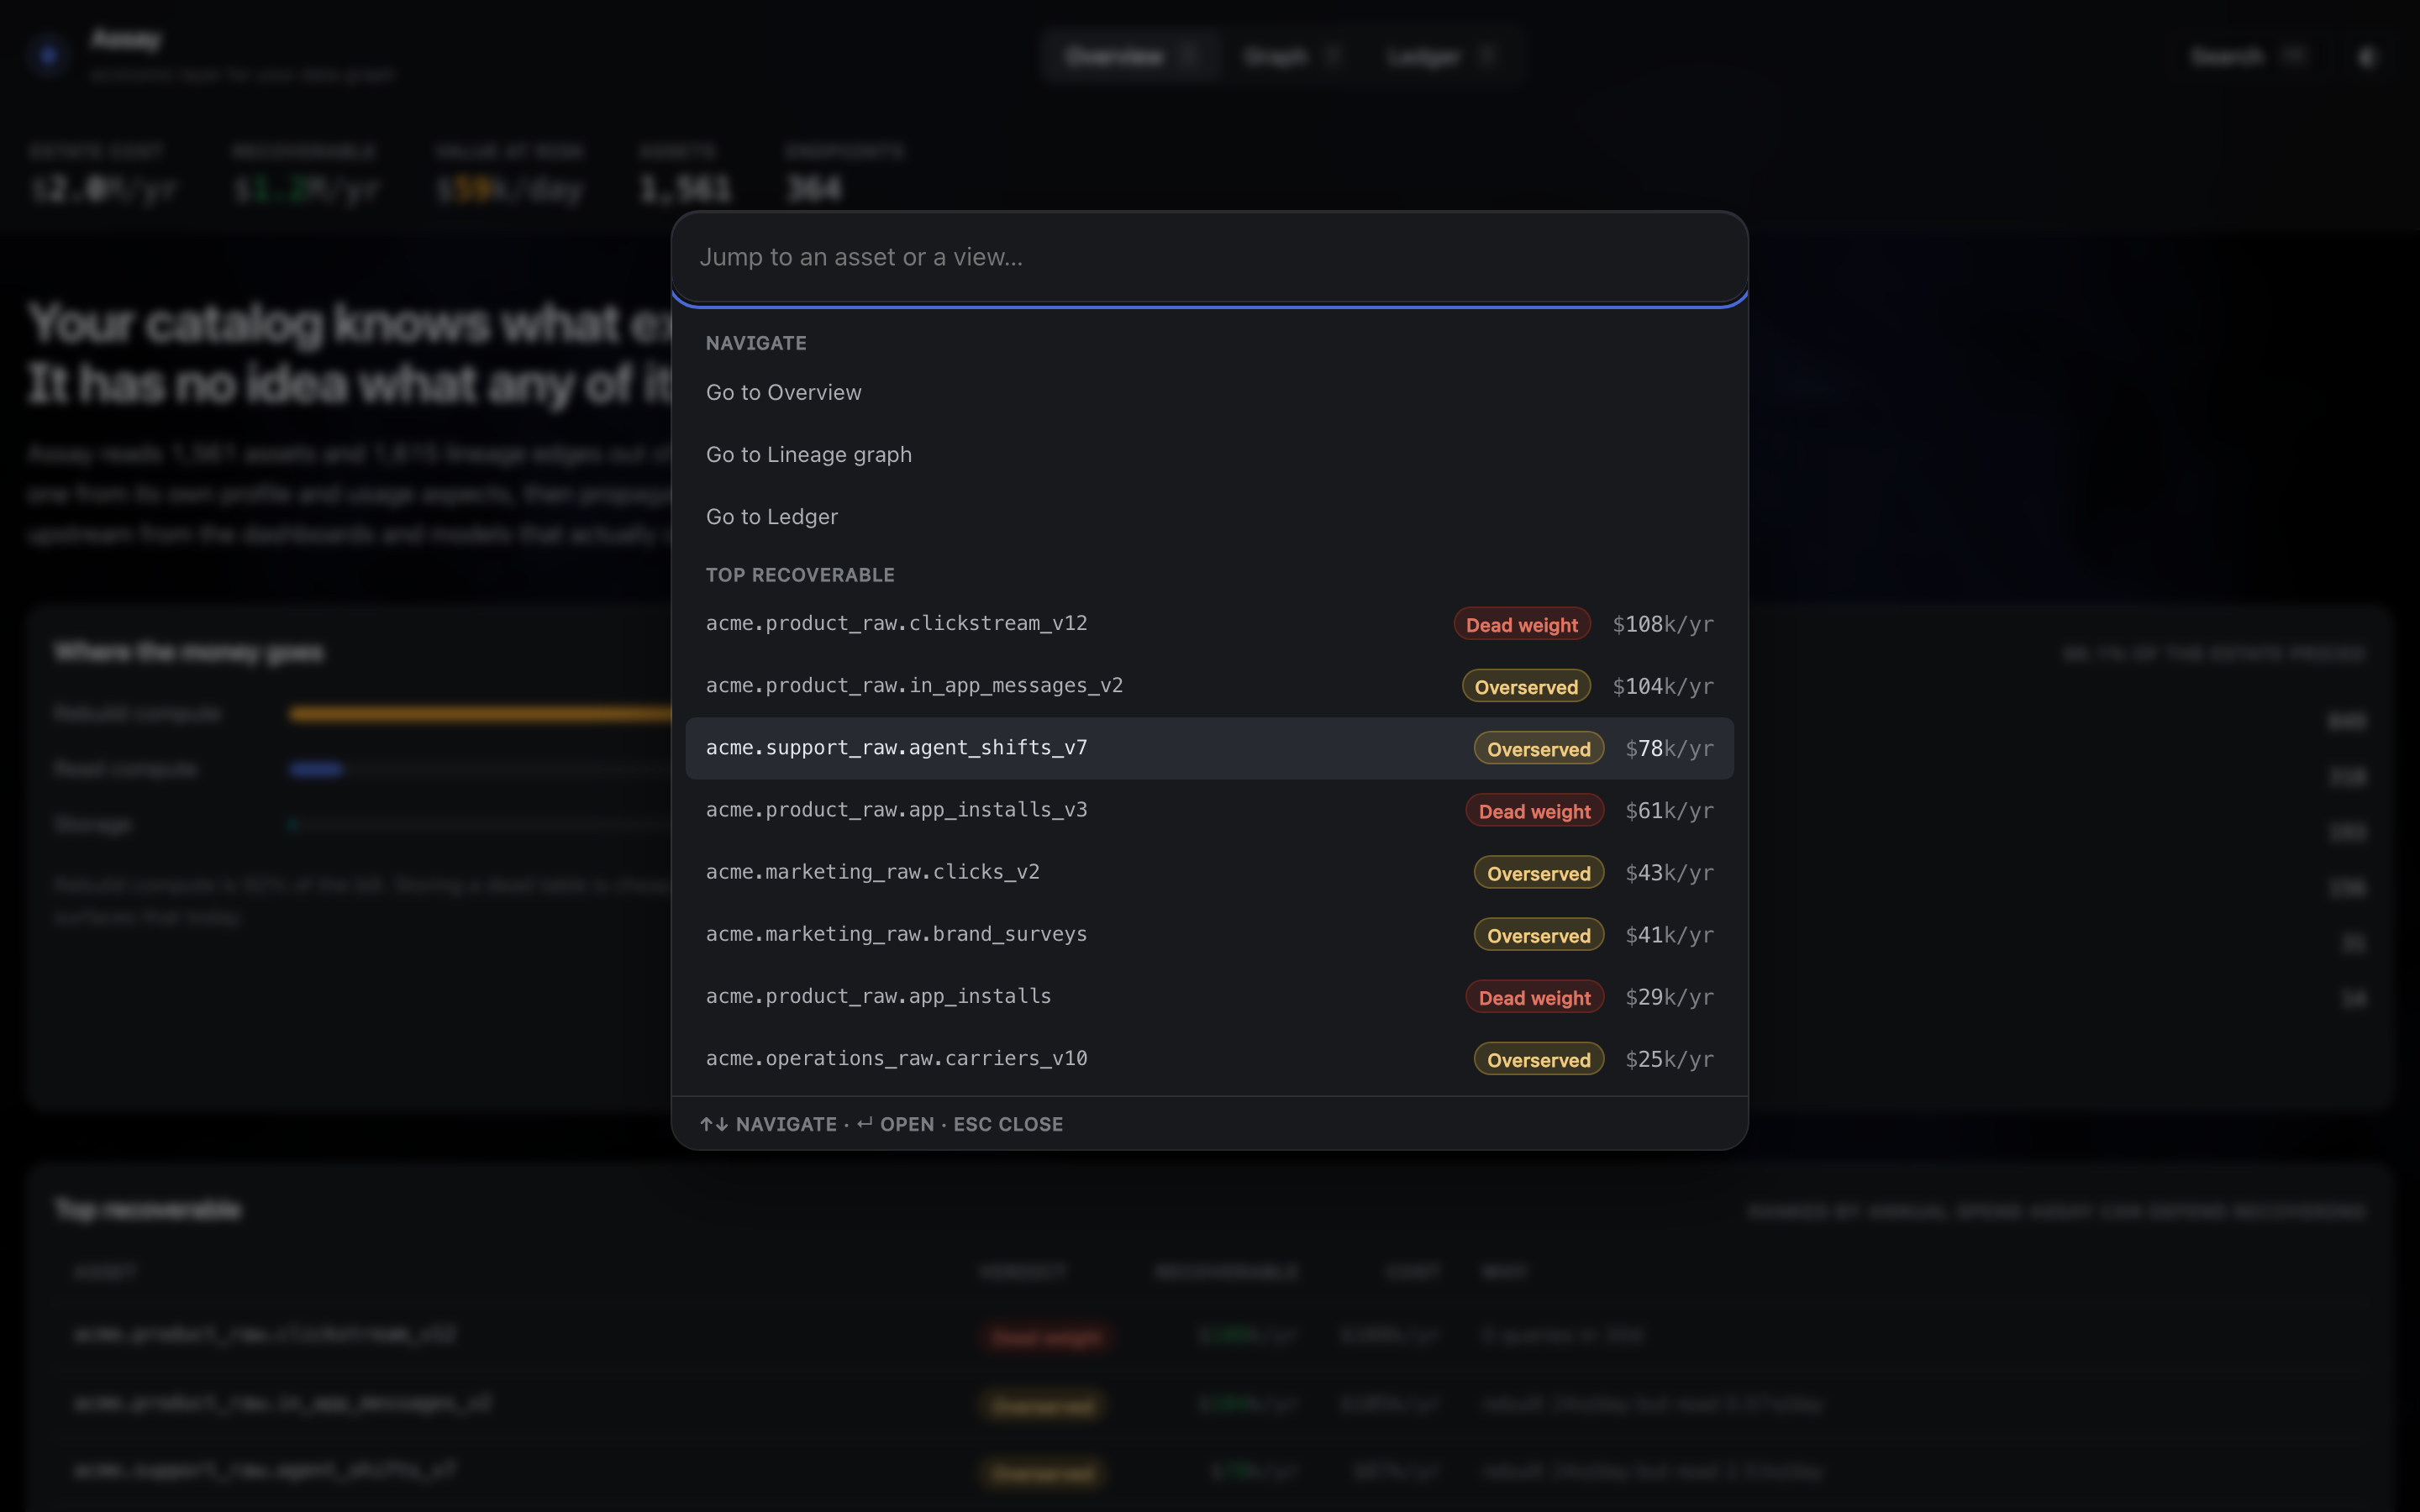The height and width of the screenshot is (1512, 2420).
Task: Click Dead weight badge on app_installs_v3
Action: (x=1534, y=810)
